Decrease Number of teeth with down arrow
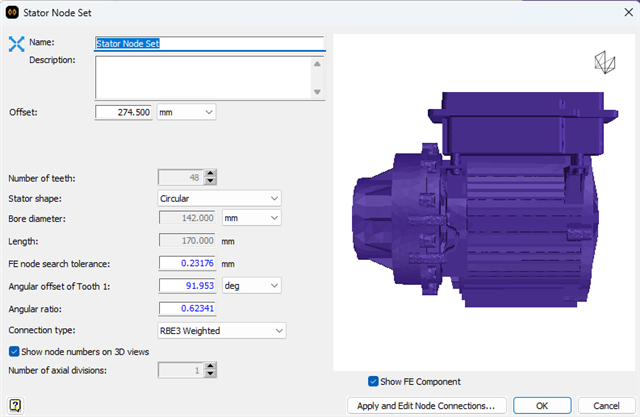640x417 pixels. (210, 181)
